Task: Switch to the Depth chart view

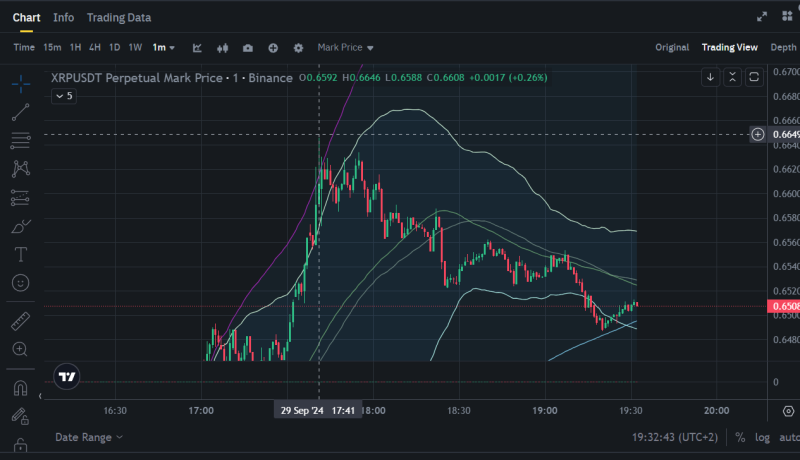Action: coord(783,47)
